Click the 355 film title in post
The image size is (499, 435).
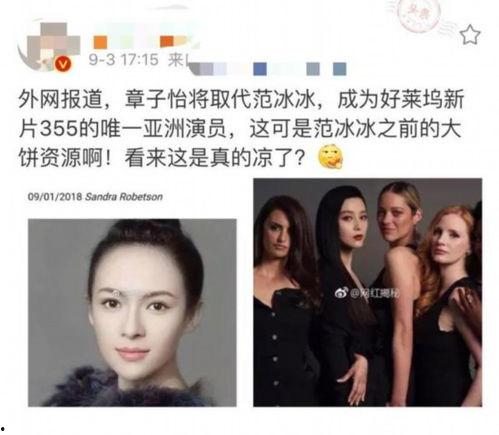[59, 129]
